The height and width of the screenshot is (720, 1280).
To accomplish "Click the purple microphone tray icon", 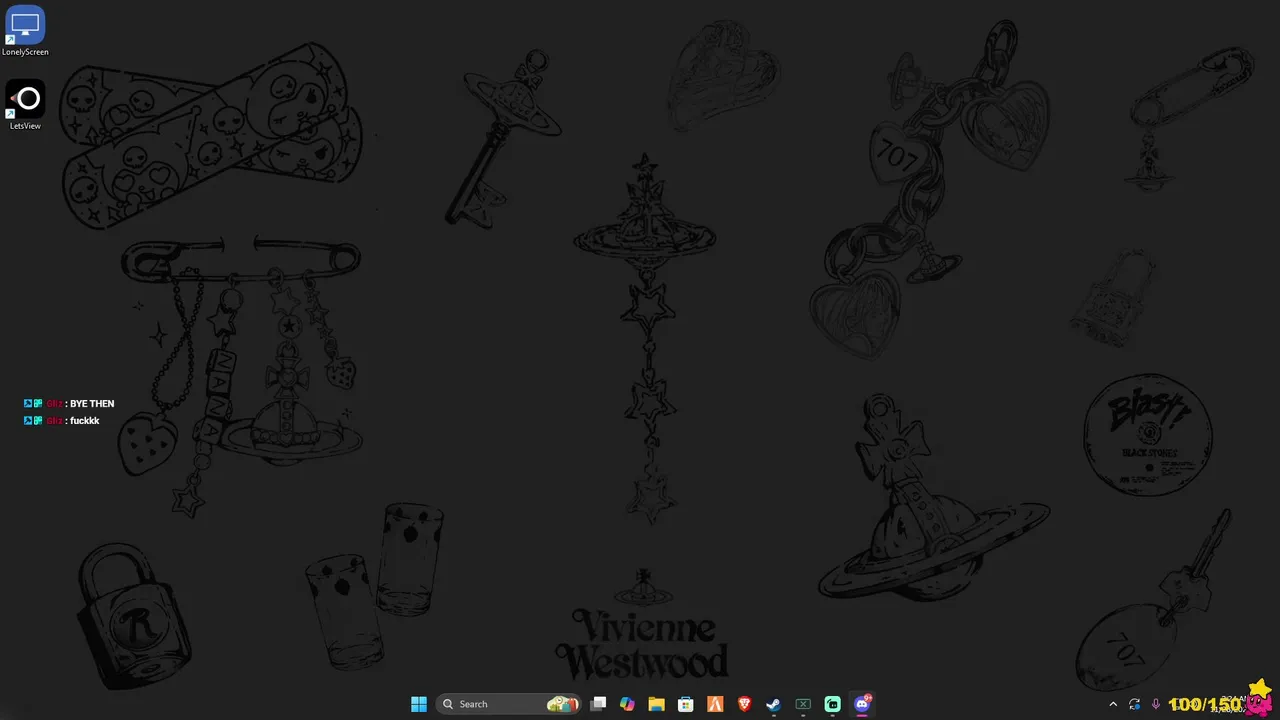I will click(1156, 704).
